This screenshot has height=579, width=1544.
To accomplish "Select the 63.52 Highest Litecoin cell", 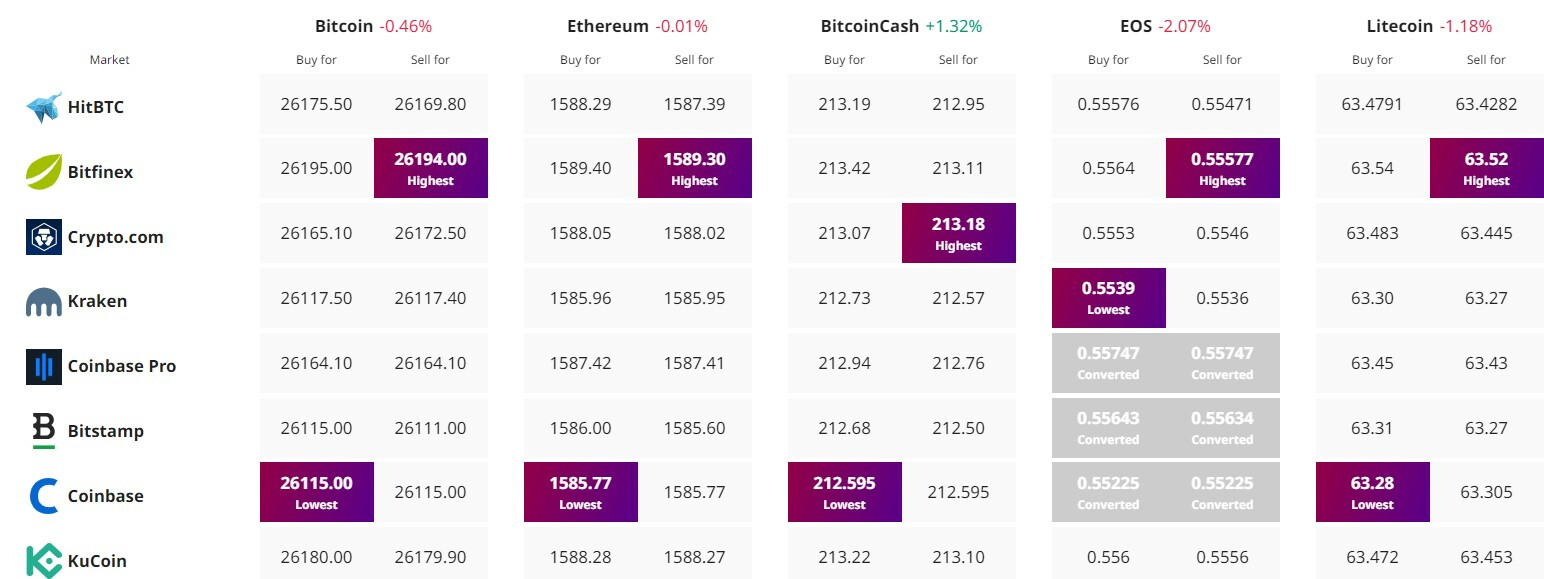I will pyautogui.click(x=1486, y=168).
